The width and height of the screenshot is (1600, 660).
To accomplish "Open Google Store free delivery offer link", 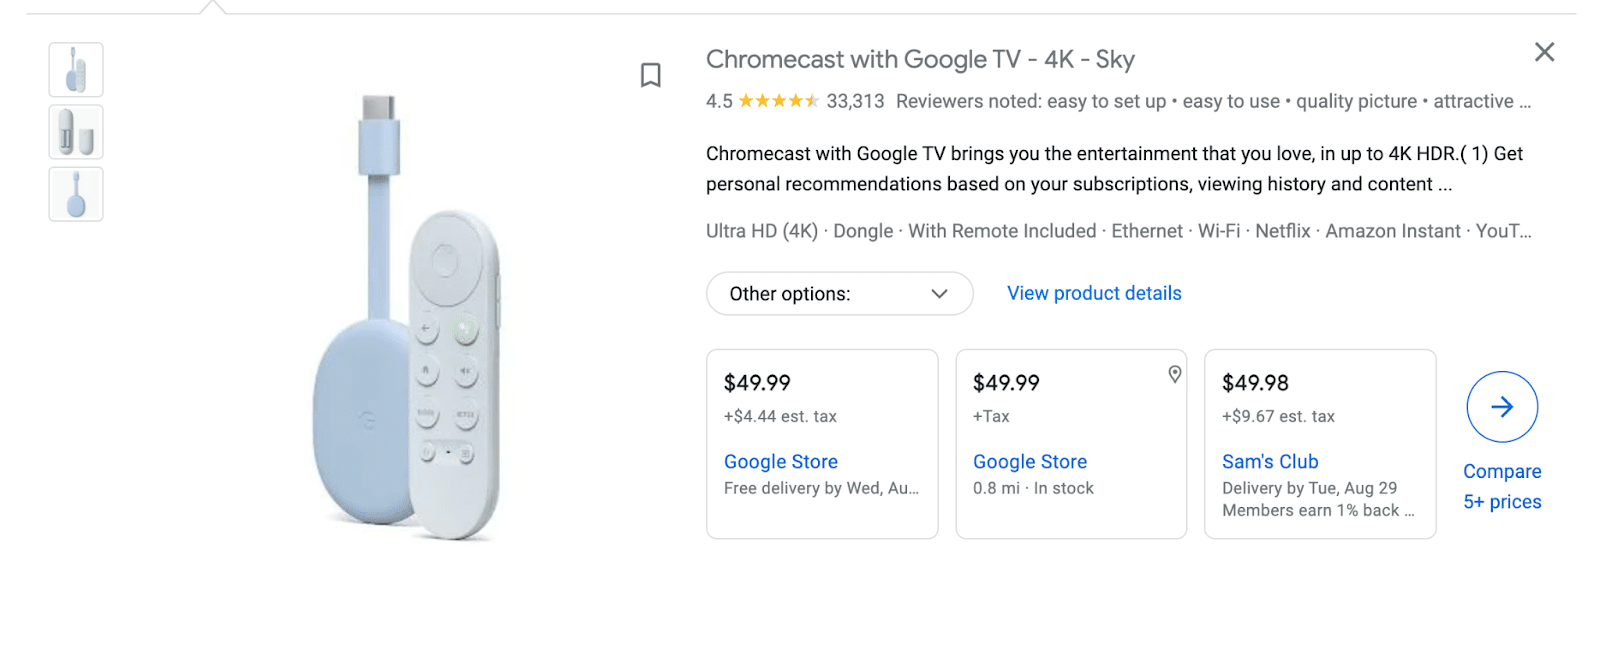I will [780, 462].
